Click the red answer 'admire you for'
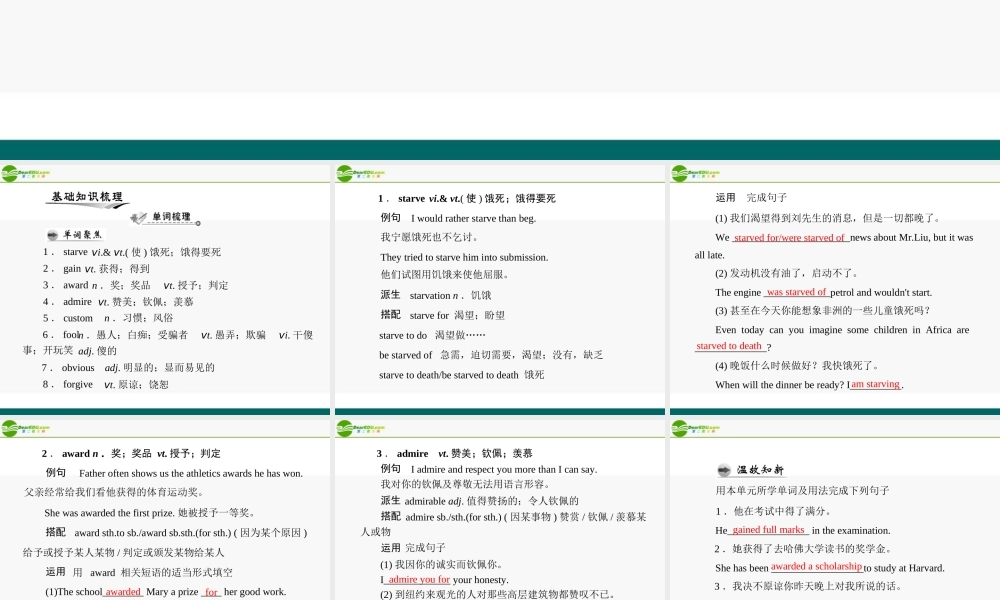1000x600 pixels. pos(418,580)
